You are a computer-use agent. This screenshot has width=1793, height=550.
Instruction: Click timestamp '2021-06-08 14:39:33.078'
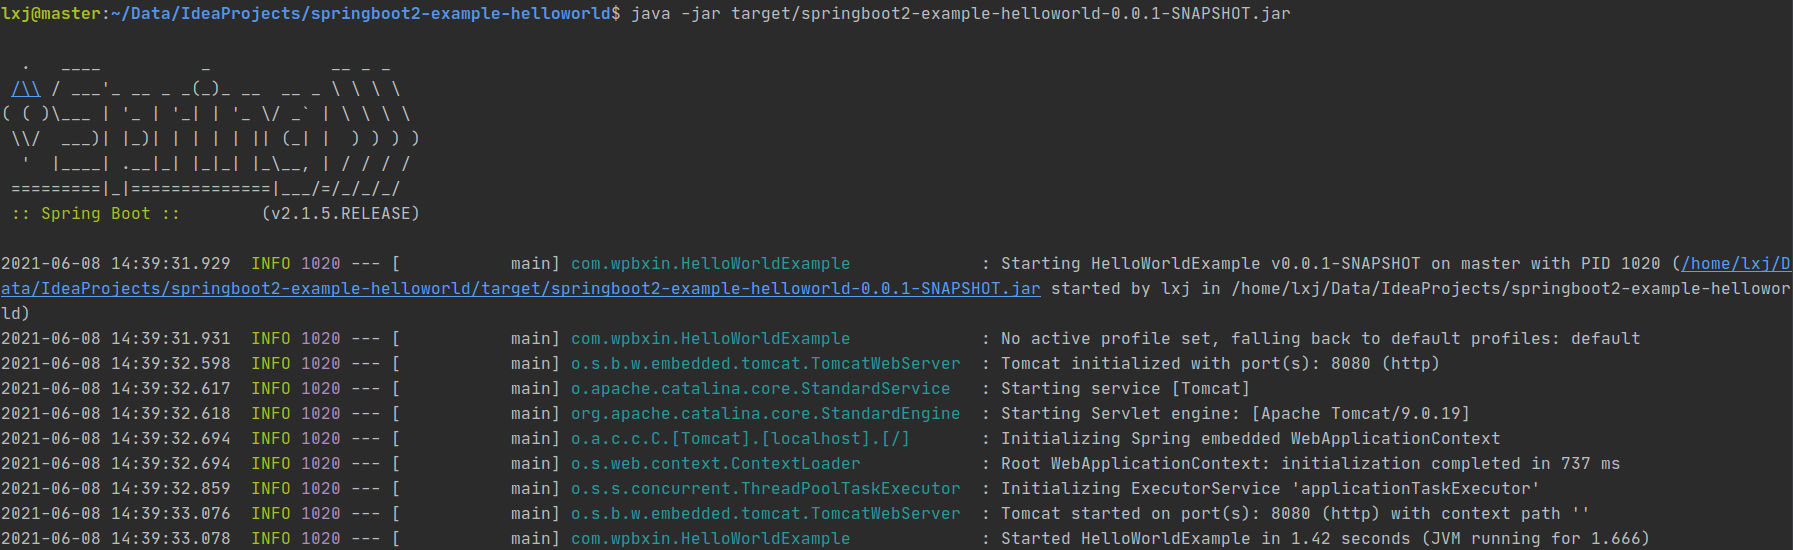[116, 539]
